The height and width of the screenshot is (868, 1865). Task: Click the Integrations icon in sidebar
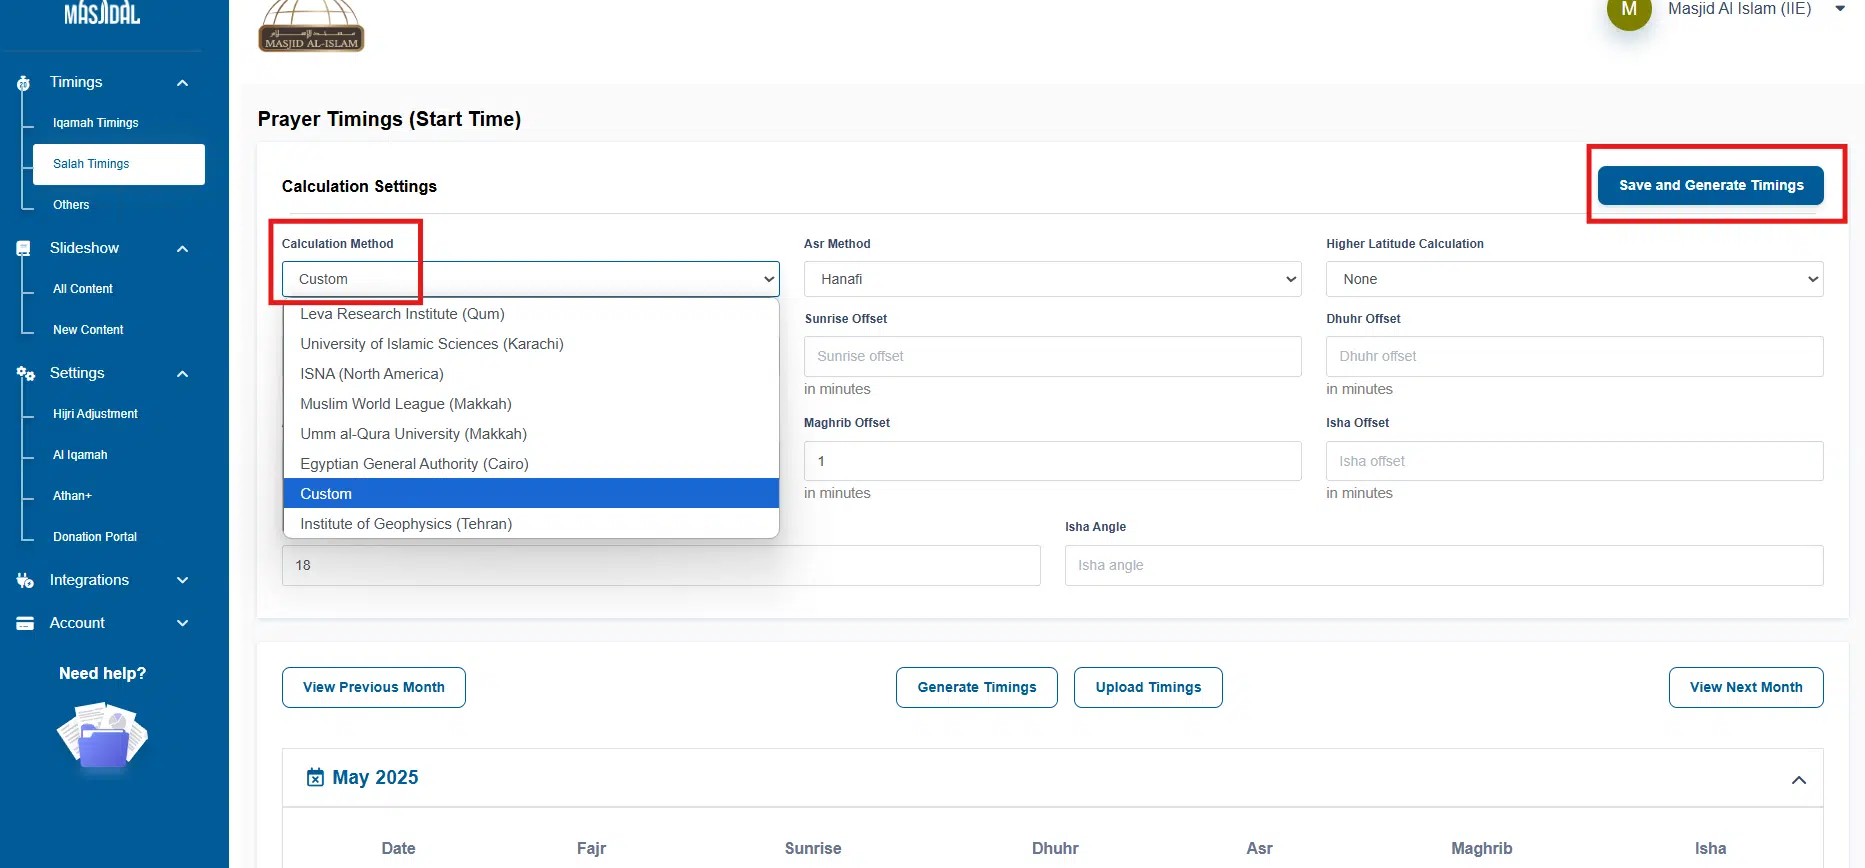(x=25, y=581)
